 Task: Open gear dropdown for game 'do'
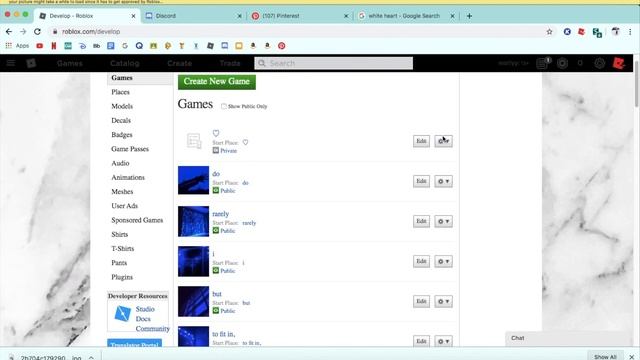coord(443,181)
